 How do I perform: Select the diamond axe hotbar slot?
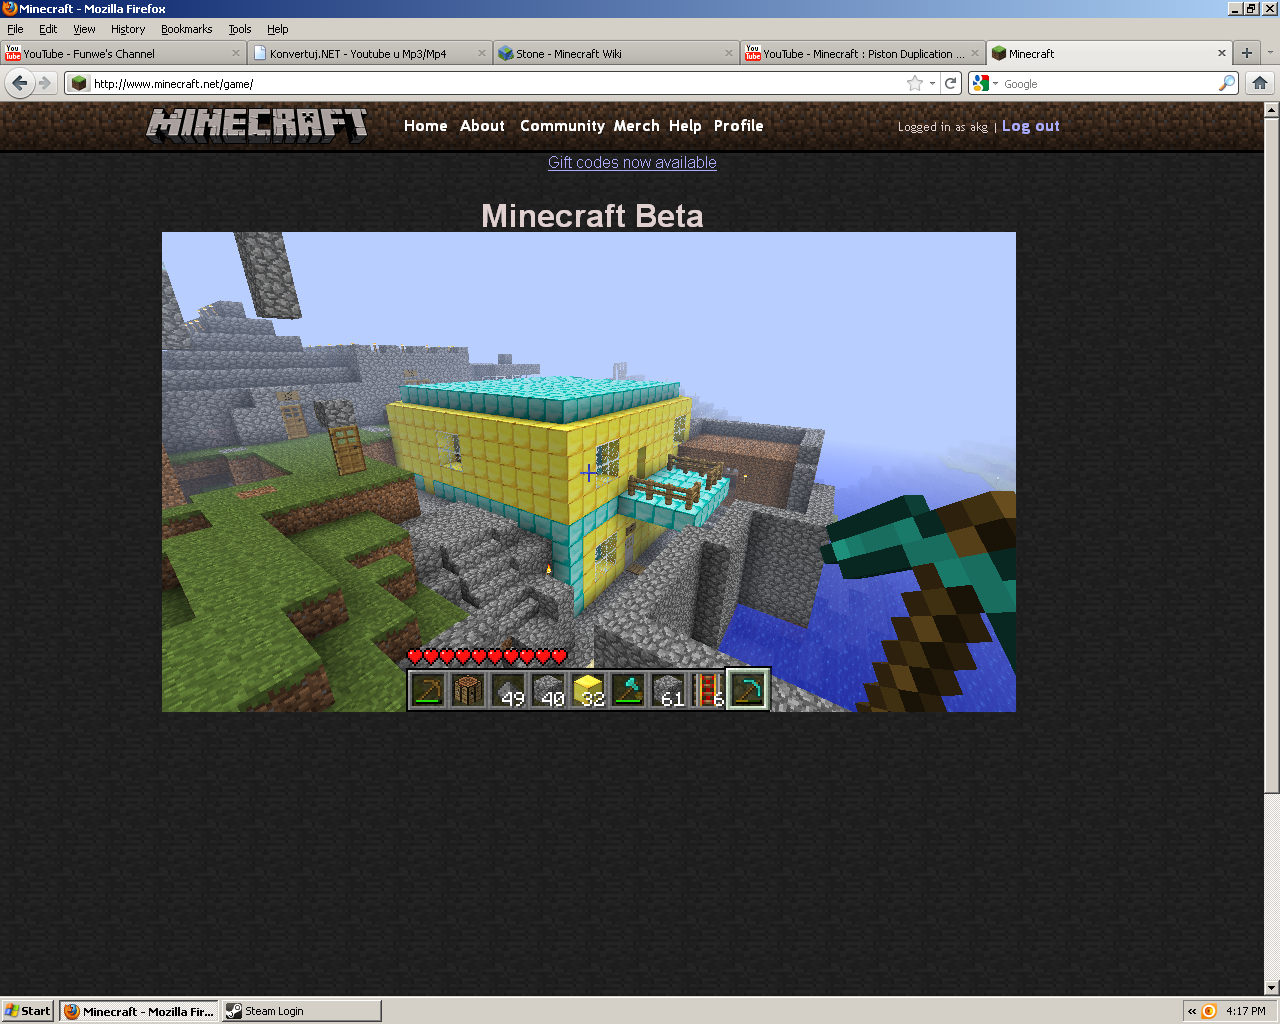tap(628, 689)
